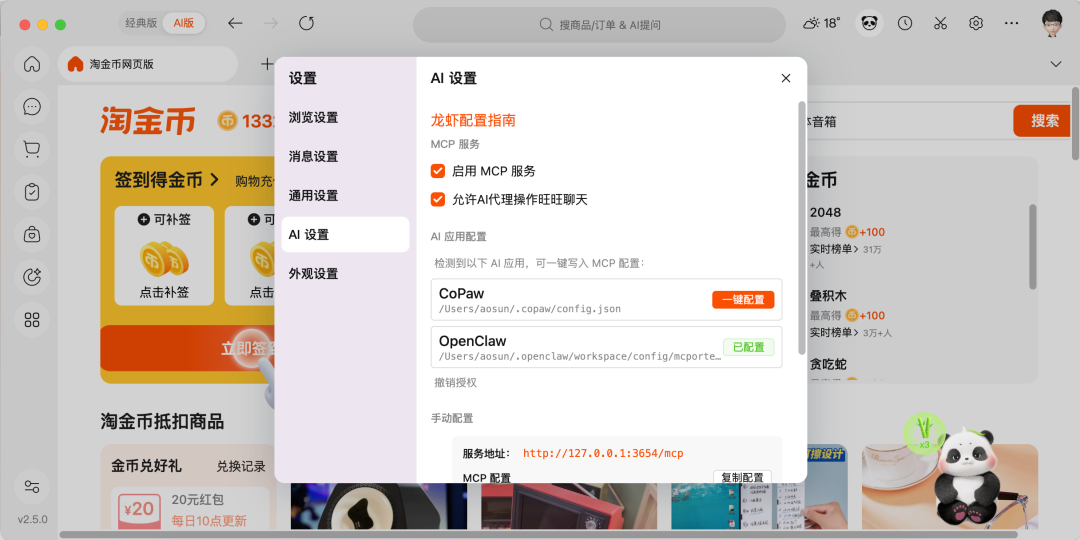The height and width of the screenshot is (540, 1080).
Task: Click the gold coin icon beside balance
Action: pyautogui.click(x=229, y=121)
